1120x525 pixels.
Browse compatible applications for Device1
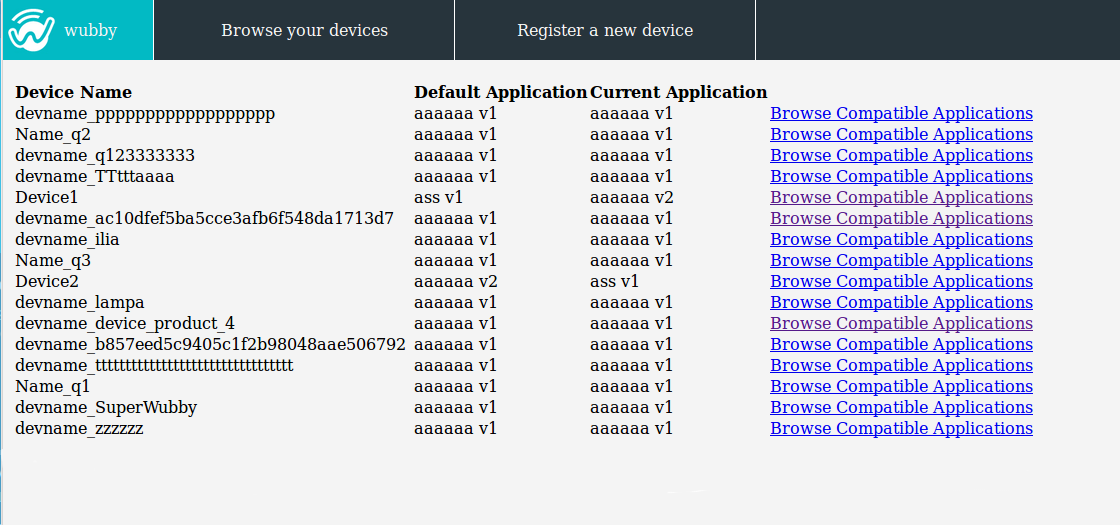click(x=901, y=197)
